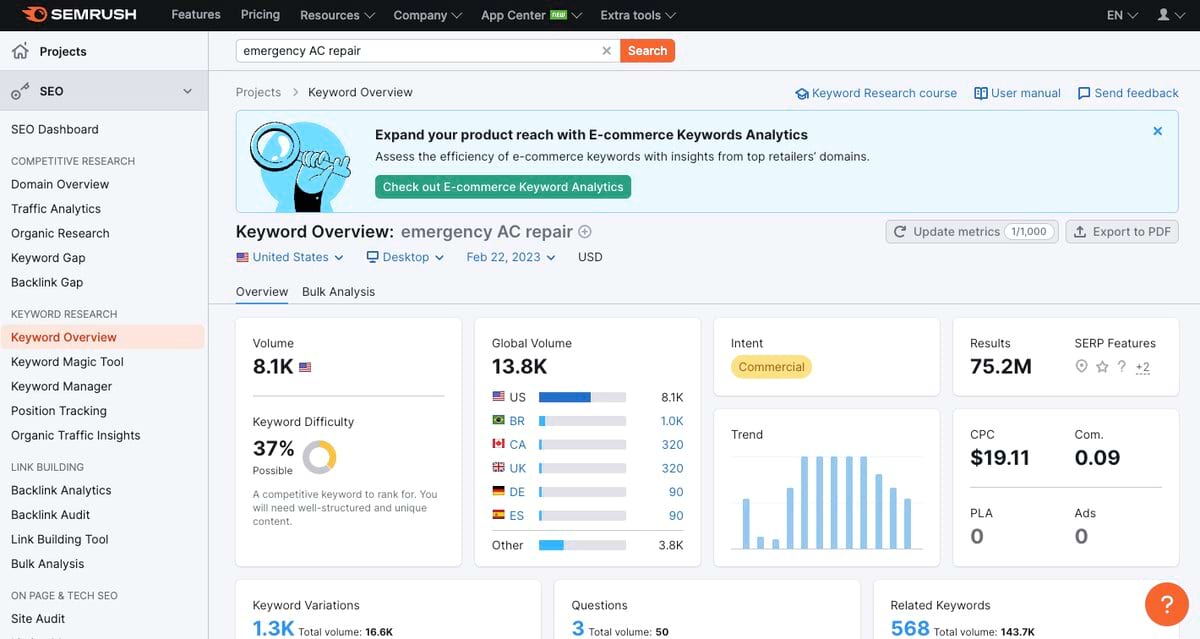Click Check out E-commerce Keyword Analytics button
The height and width of the screenshot is (639, 1200).
pyautogui.click(x=503, y=186)
